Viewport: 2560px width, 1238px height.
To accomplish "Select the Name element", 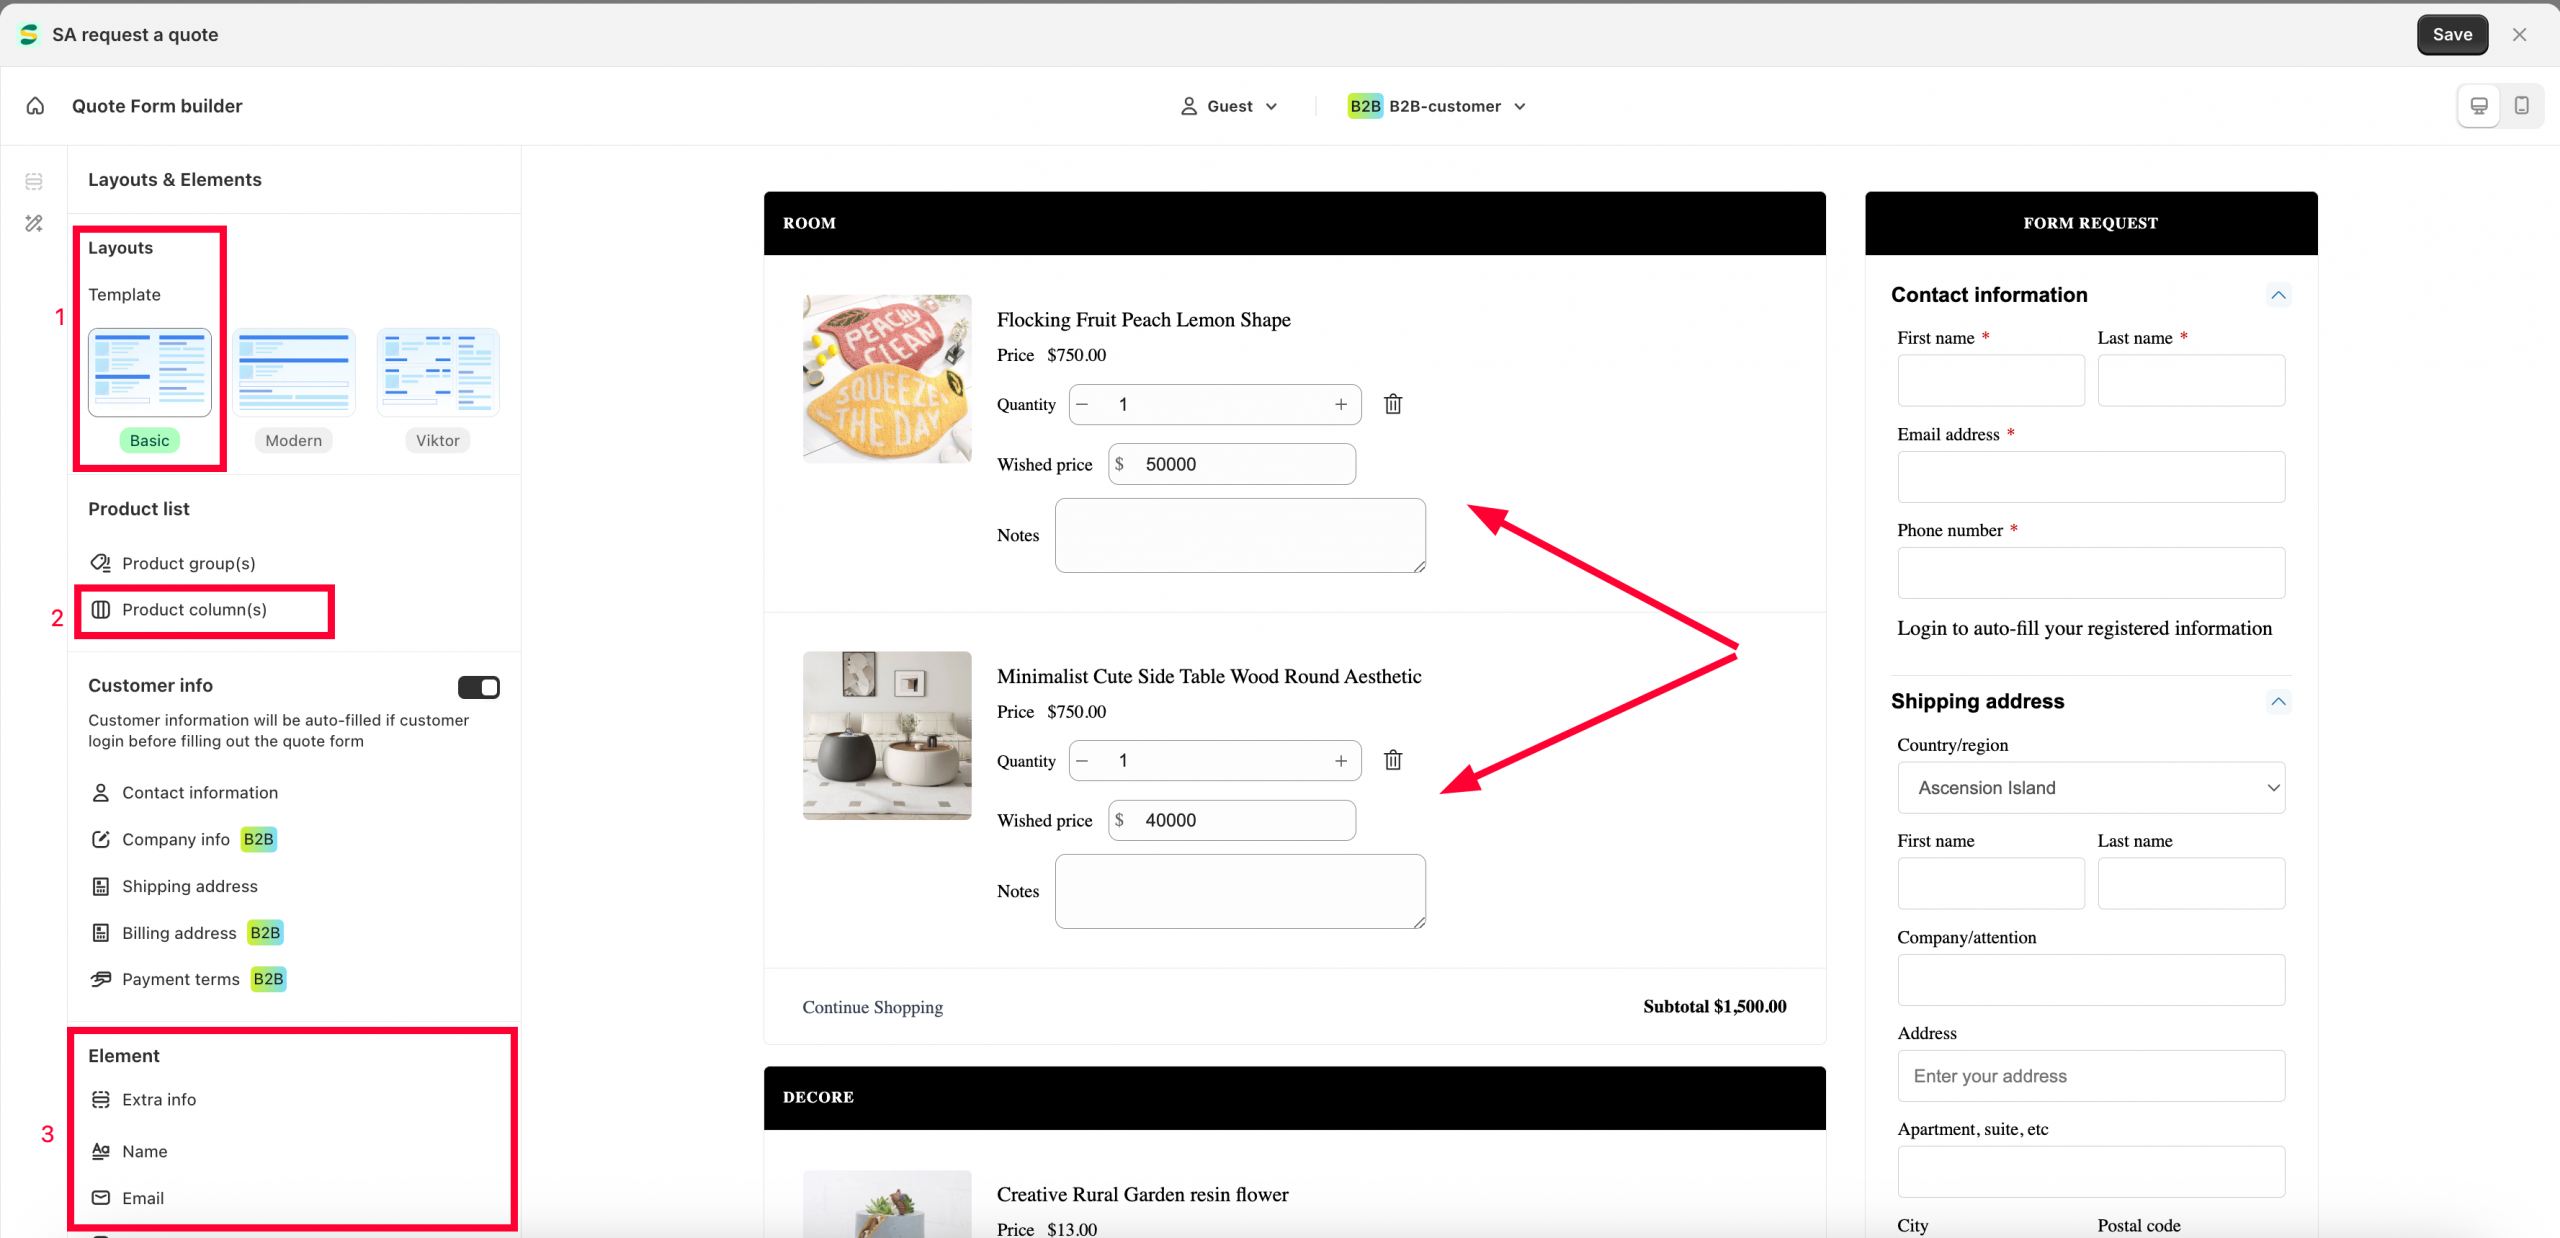I will click(x=145, y=1151).
